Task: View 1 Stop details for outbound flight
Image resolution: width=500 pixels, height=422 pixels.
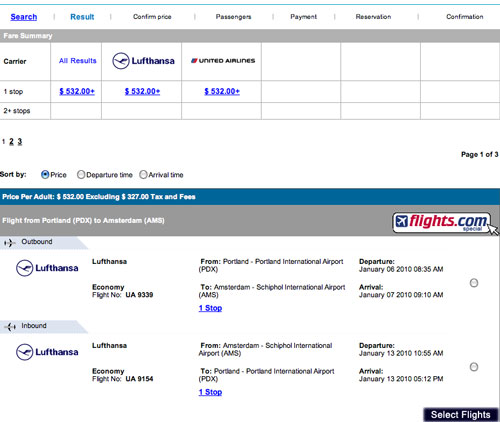Action: [210, 308]
